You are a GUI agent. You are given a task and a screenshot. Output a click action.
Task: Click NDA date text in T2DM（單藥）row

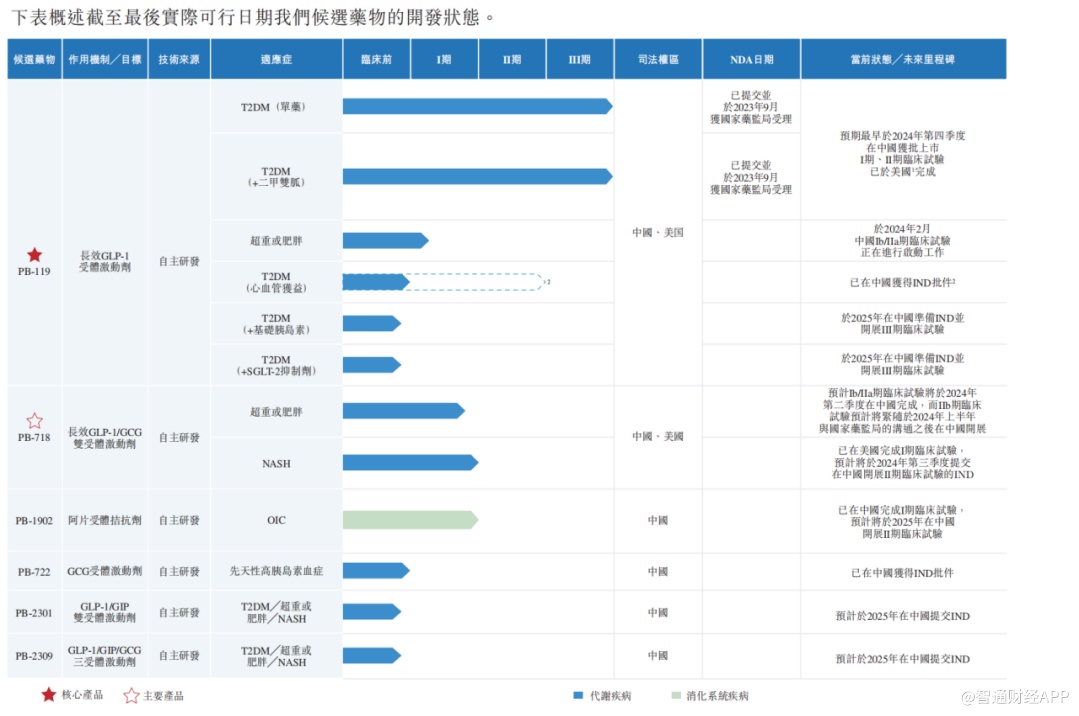pyautogui.click(x=751, y=107)
